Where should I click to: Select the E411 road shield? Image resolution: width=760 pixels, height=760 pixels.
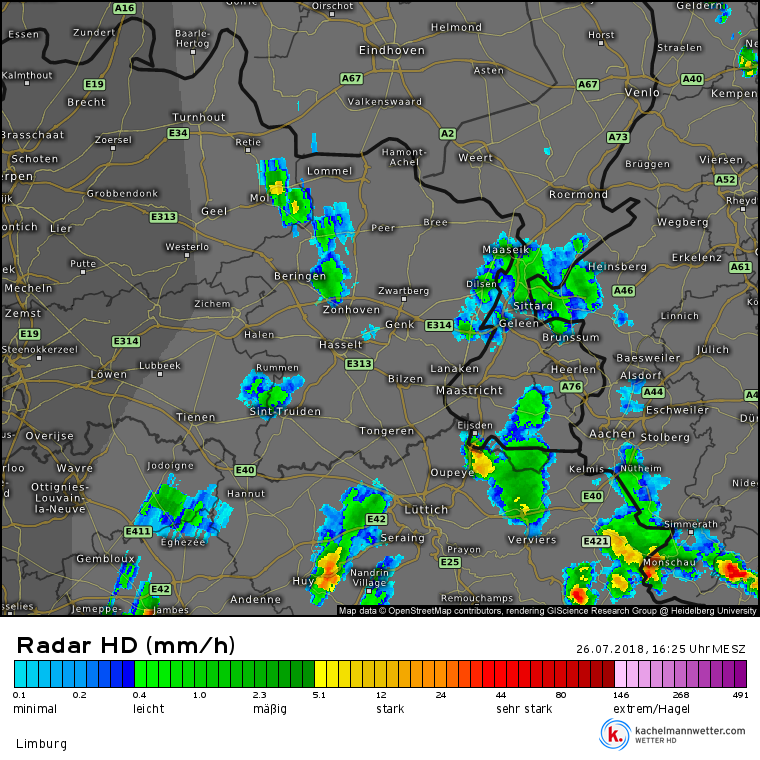[138, 531]
